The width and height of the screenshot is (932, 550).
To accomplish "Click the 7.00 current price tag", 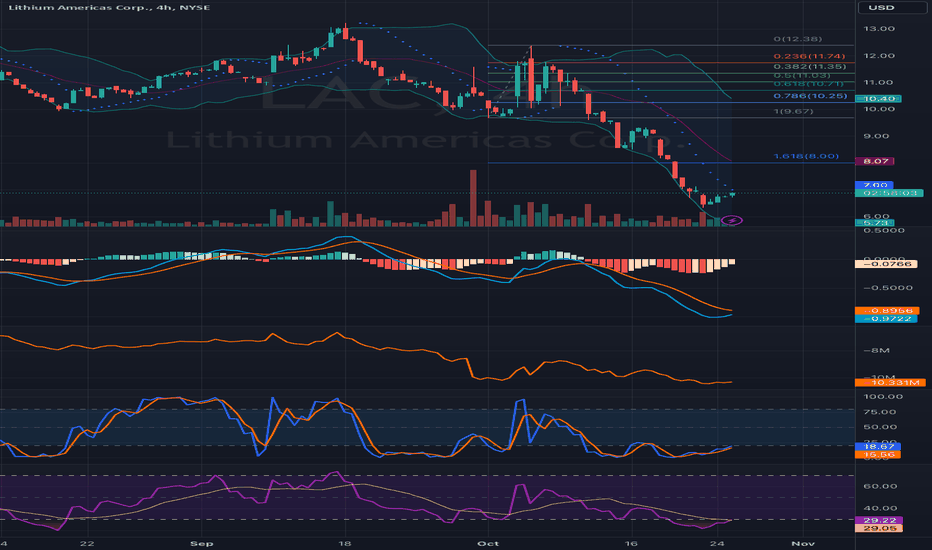I will pos(874,186).
